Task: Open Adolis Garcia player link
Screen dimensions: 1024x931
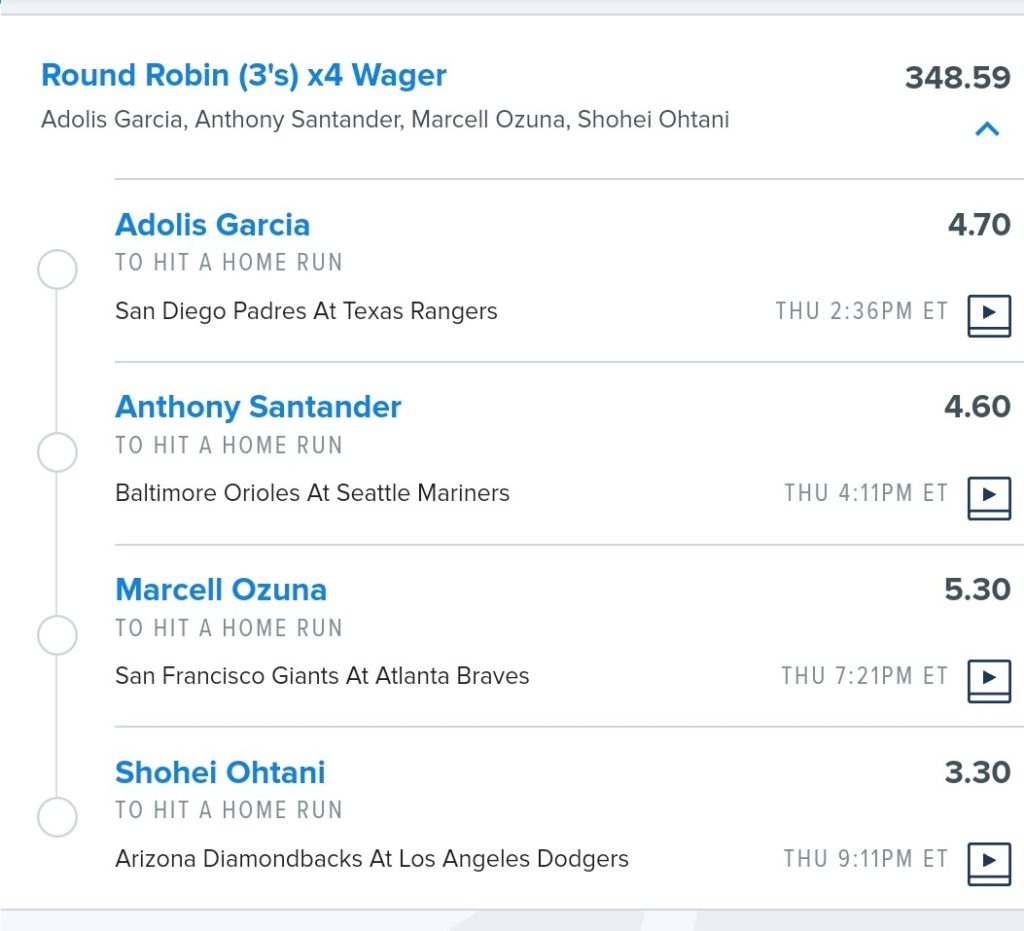Action: coord(212,225)
